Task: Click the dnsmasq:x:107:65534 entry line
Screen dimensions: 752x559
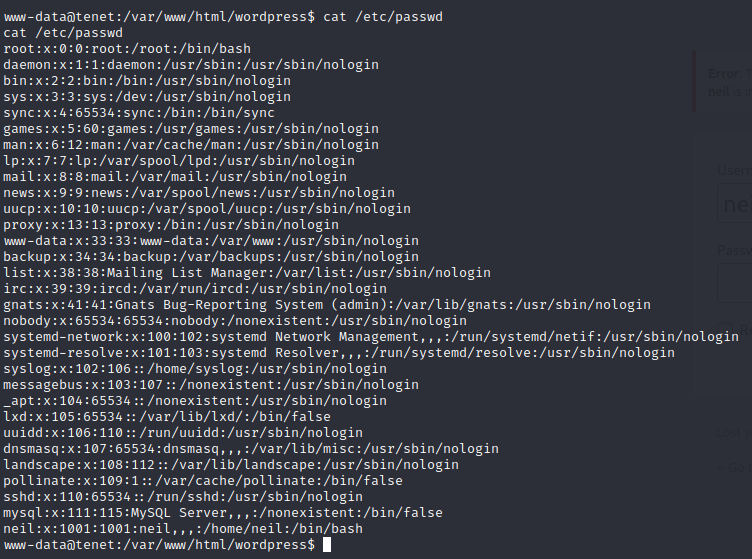Action: click(x=251, y=449)
